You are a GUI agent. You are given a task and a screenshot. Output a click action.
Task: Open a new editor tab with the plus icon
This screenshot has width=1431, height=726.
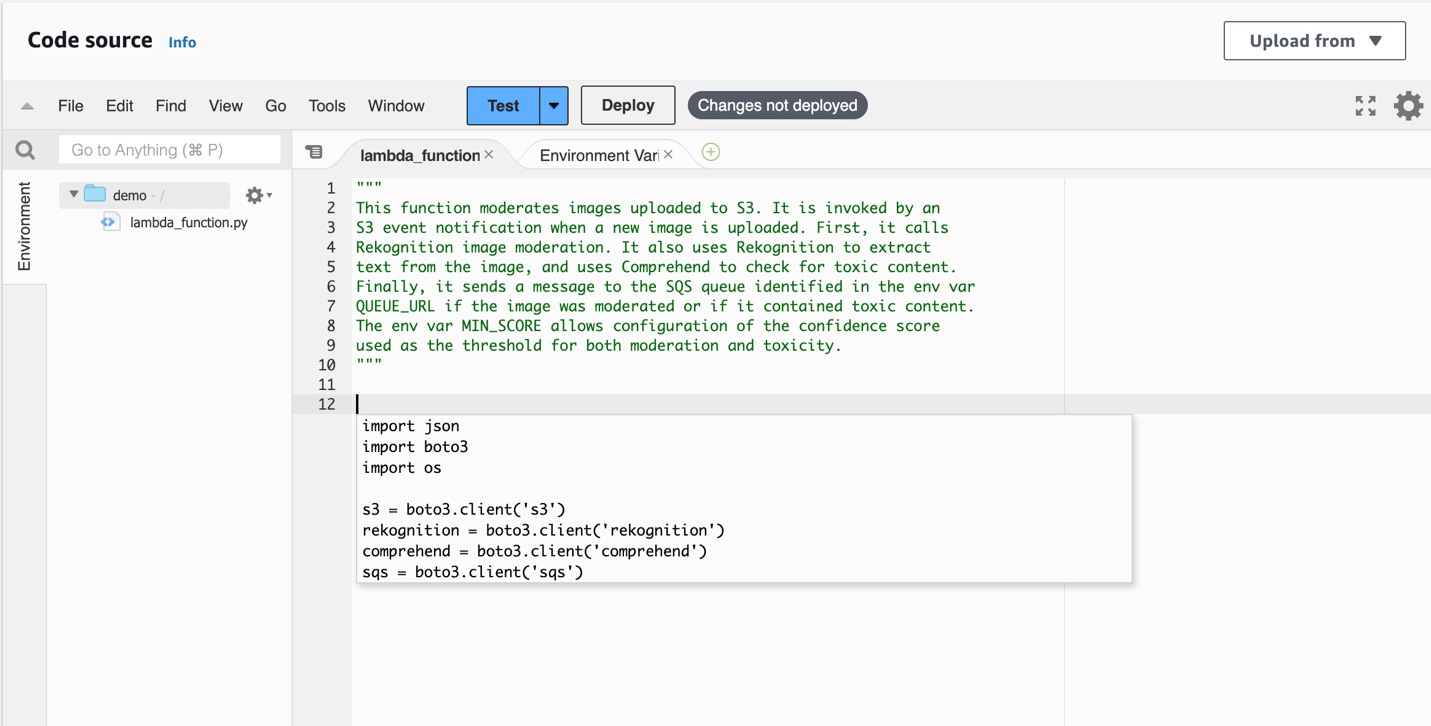[x=710, y=152]
